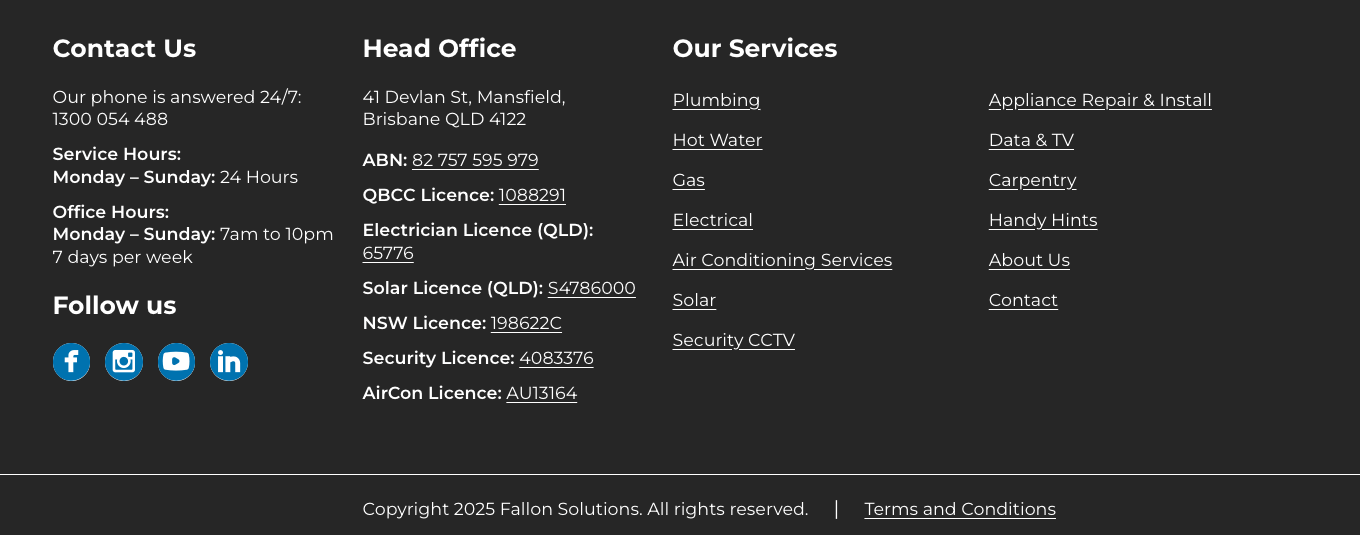Open the Instagram social icon
1360x535 pixels.
coord(124,362)
